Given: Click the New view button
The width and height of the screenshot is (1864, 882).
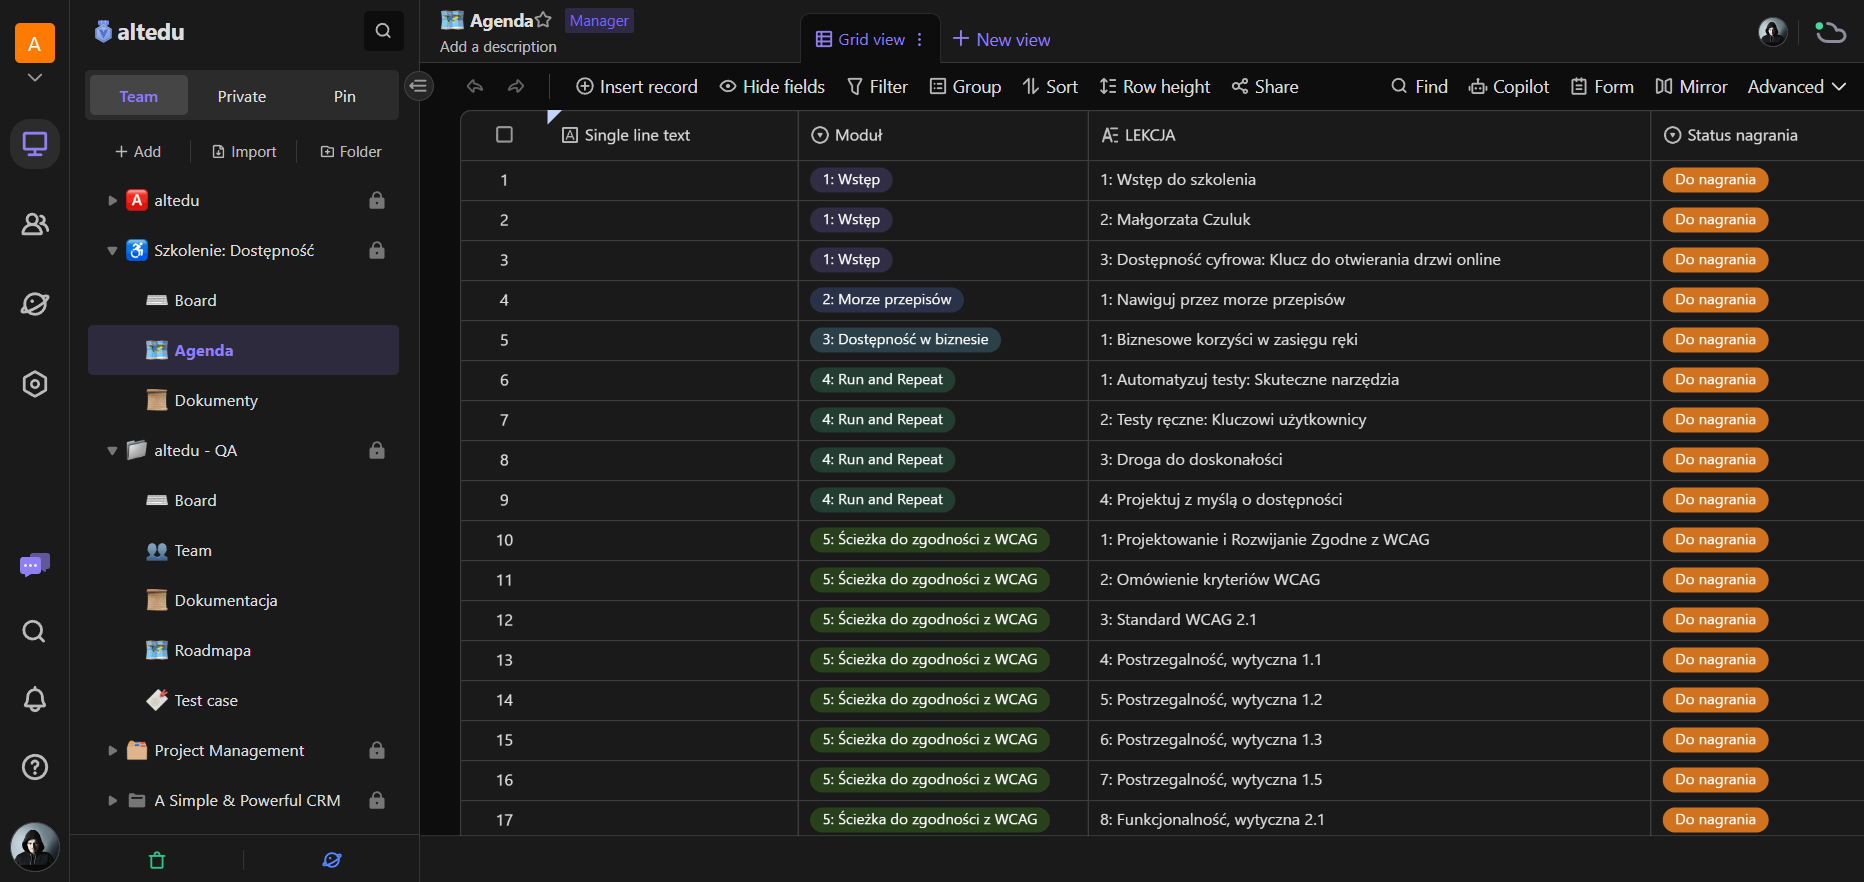Looking at the screenshot, I should click(x=1001, y=39).
